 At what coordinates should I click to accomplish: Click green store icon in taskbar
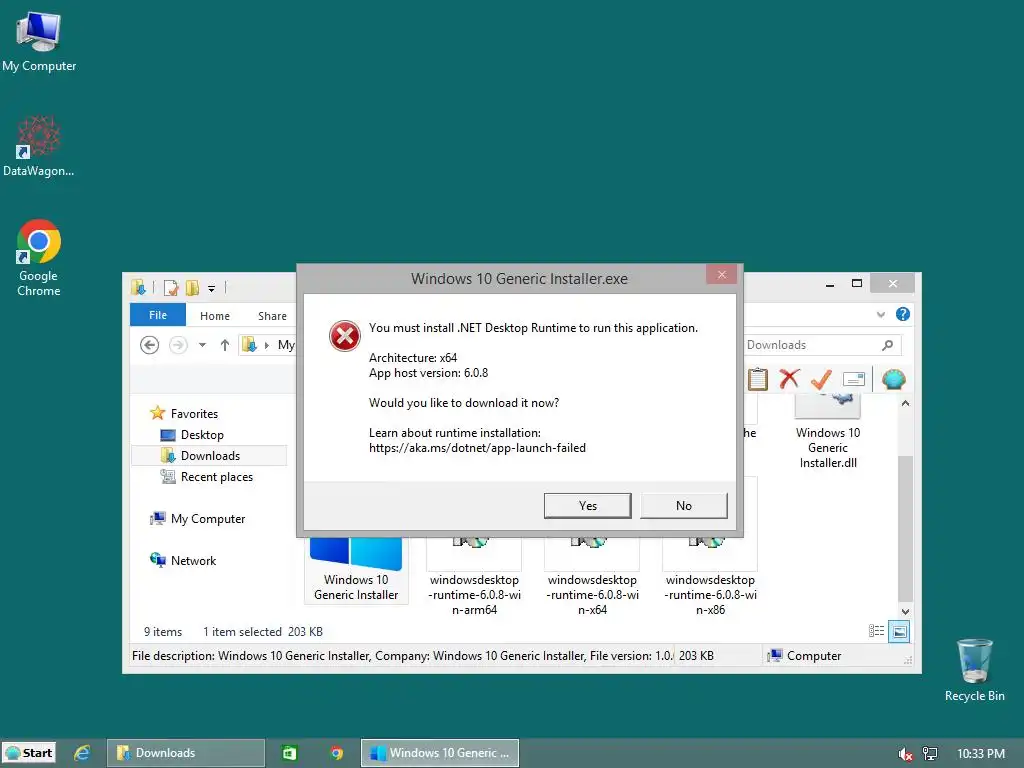(x=289, y=753)
